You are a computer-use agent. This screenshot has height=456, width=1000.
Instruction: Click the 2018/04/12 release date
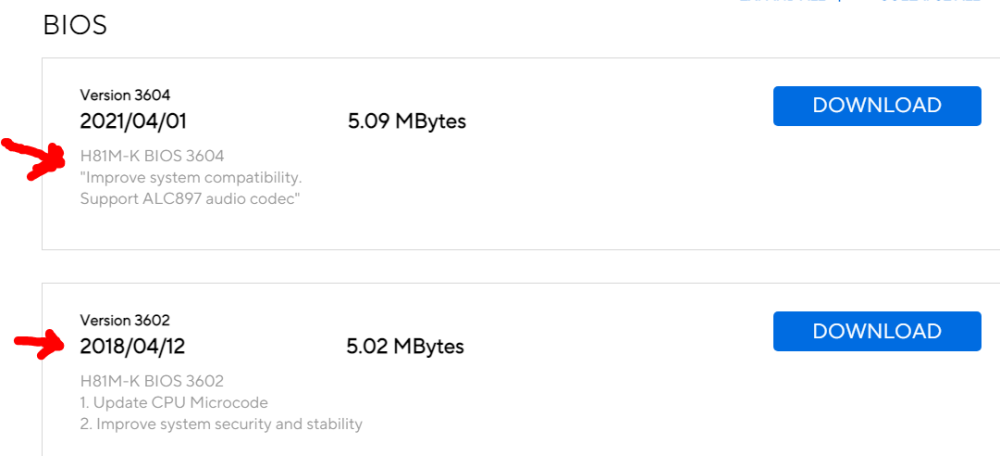133,346
